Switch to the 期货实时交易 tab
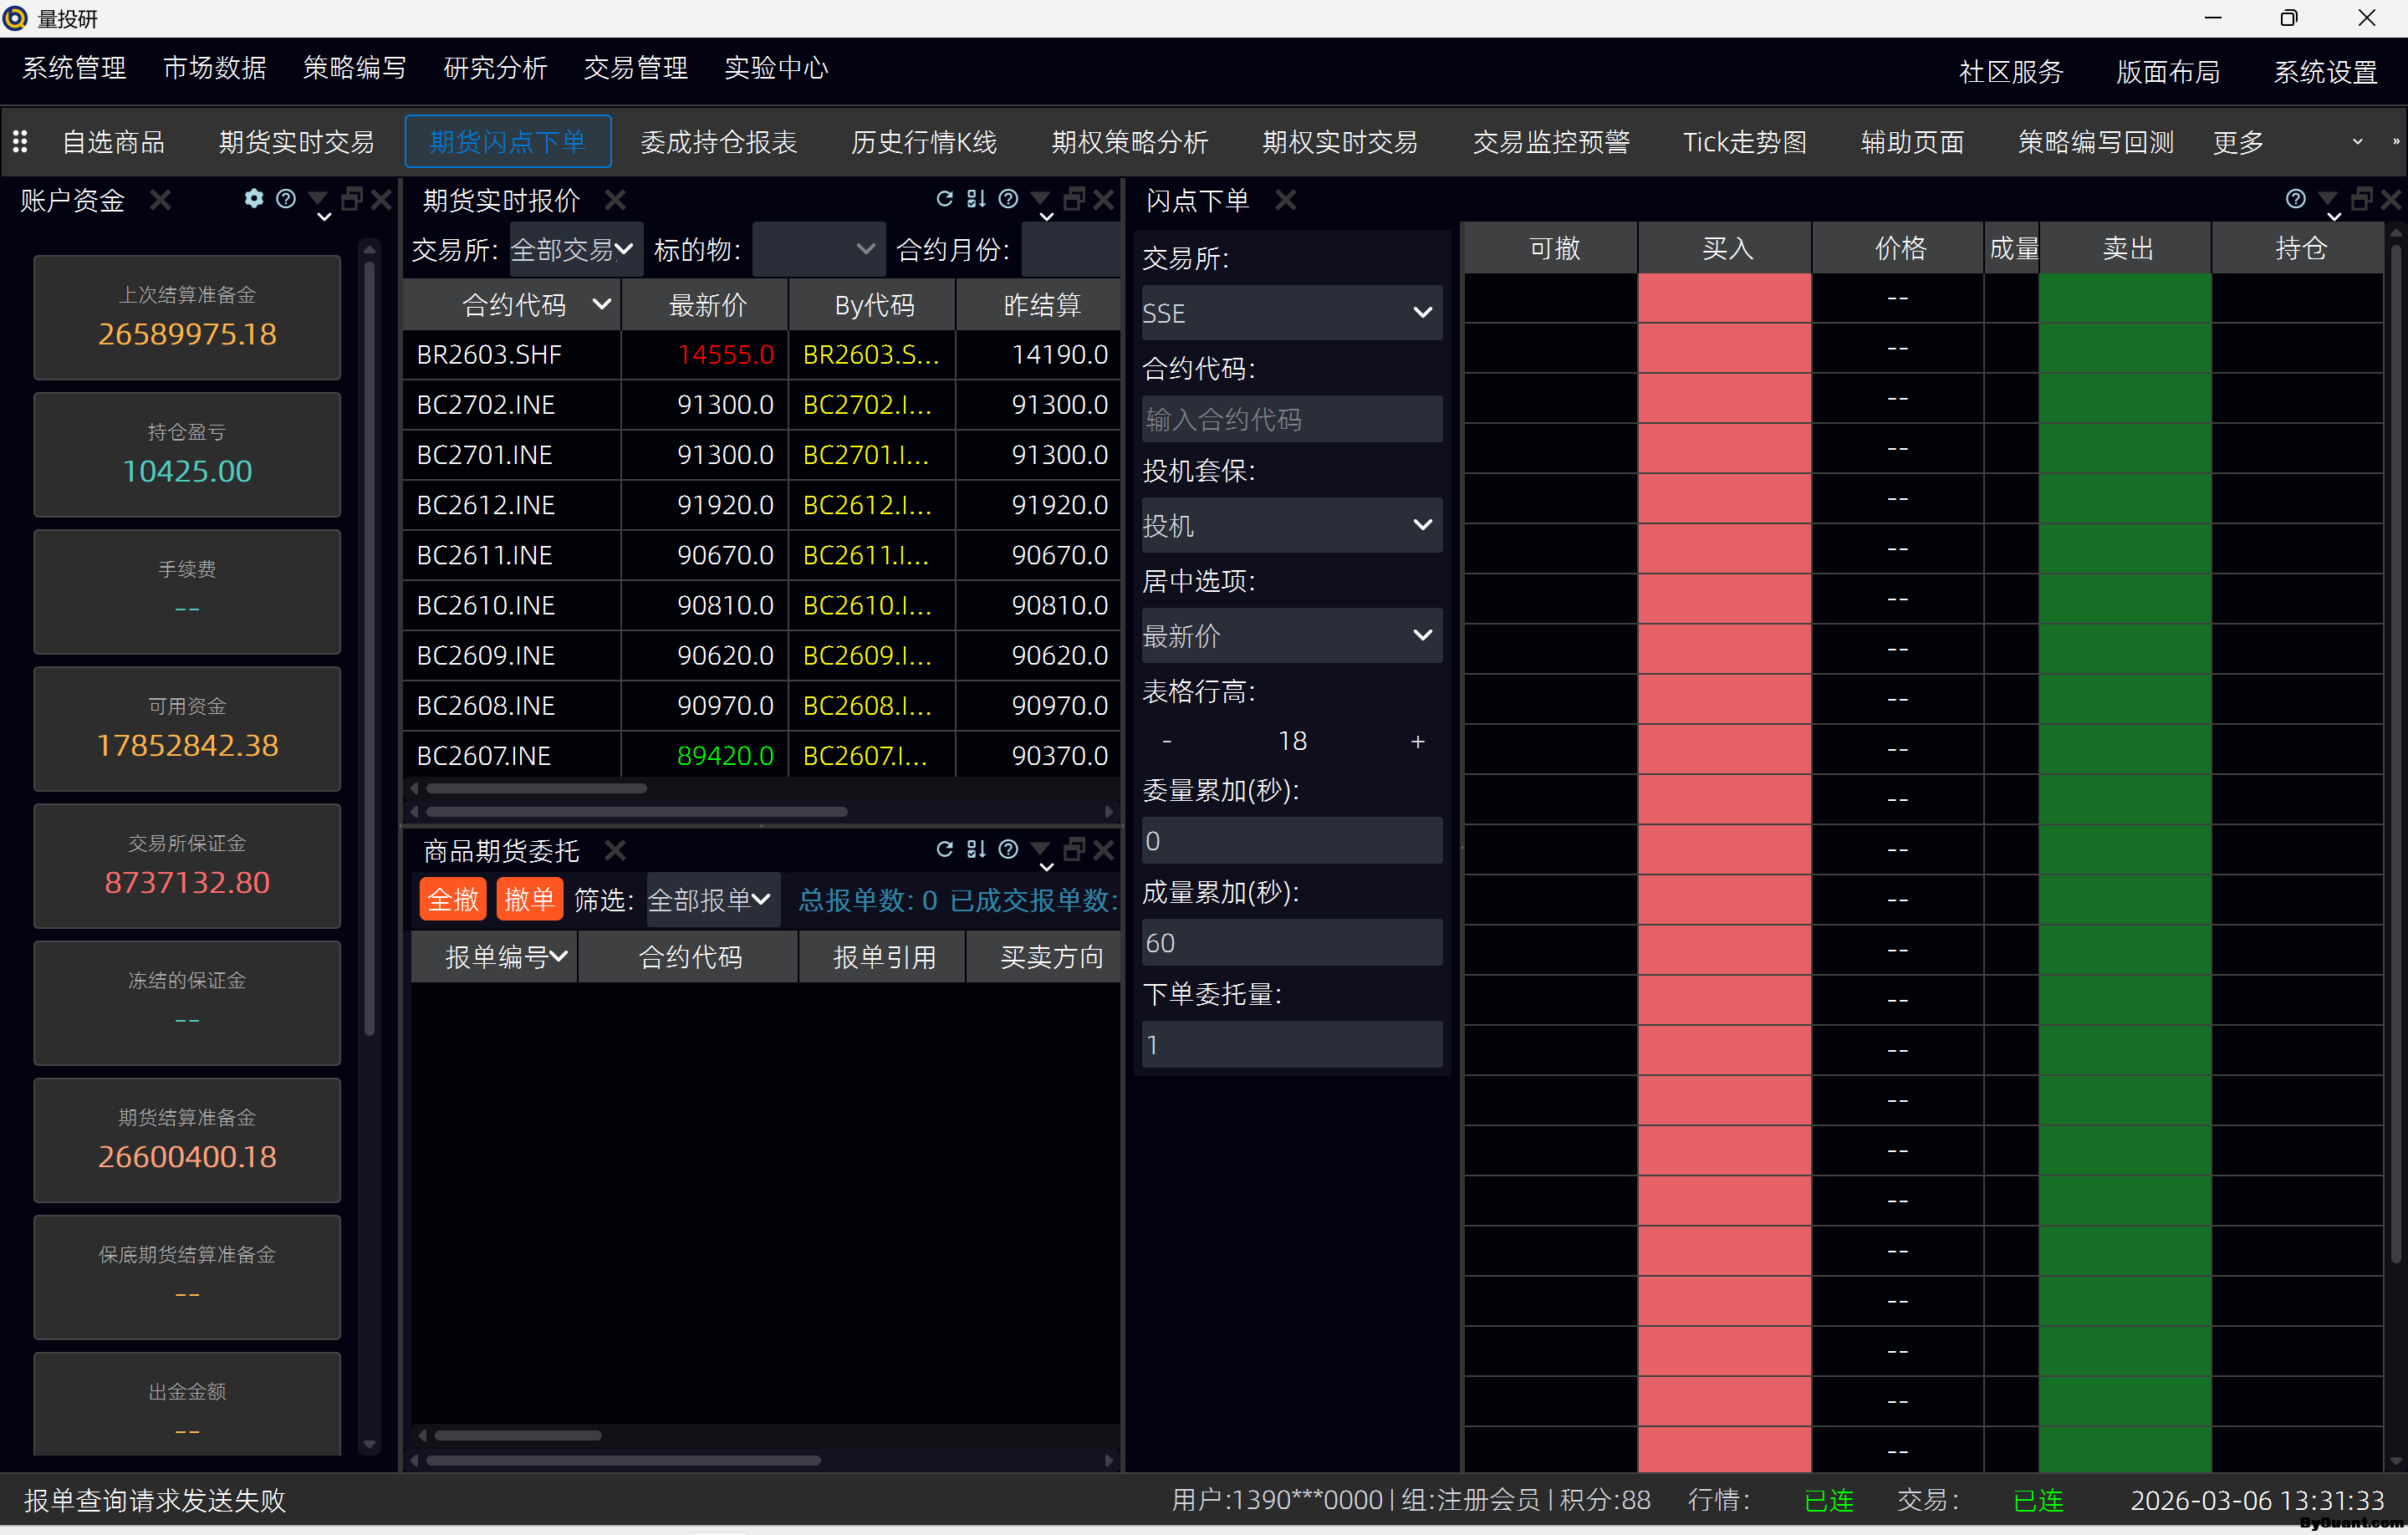 296,142
